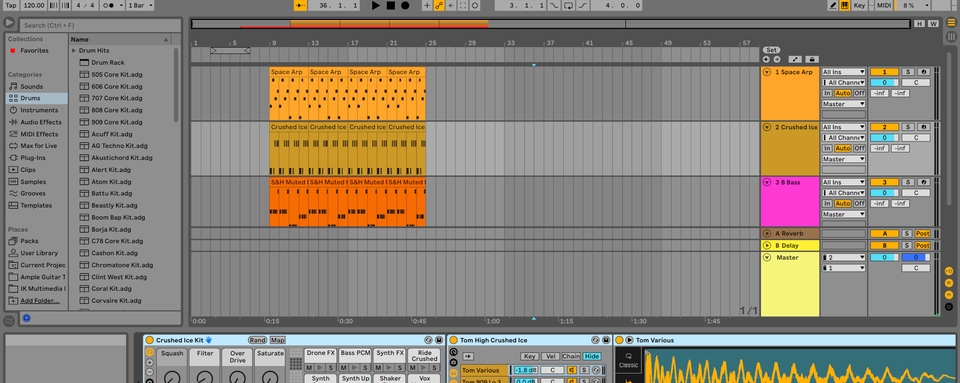Screen dimensions: 960x383
Task: Open B Bass All Channels dropdown
Action: [844, 193]
